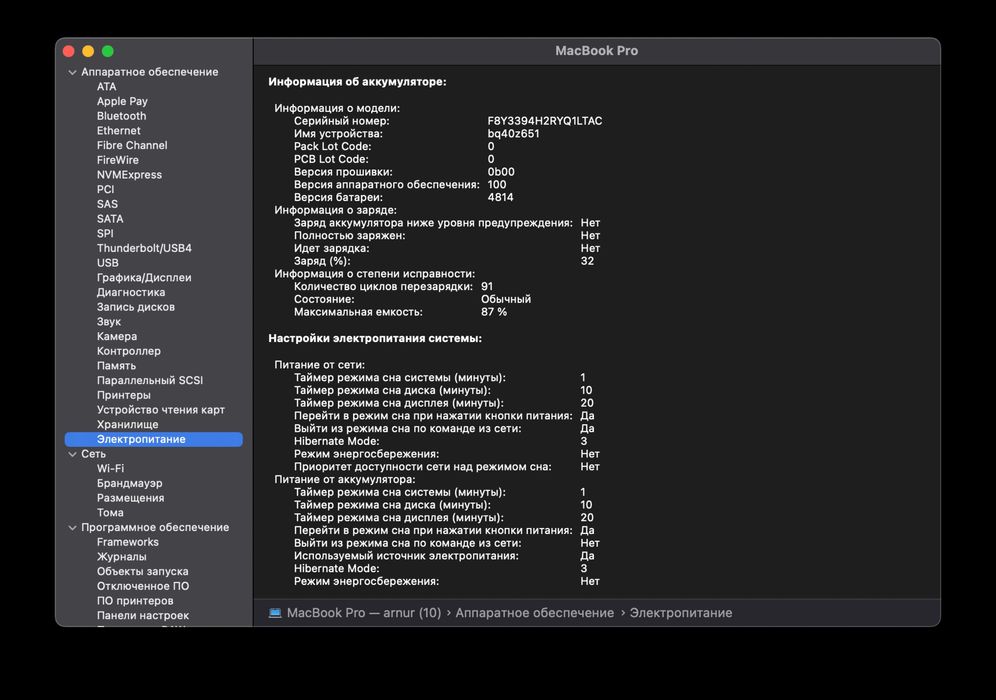Click maximum capacity value 87 %
The width and height of the screenshot is (996, 700).
tap(494, 312)
